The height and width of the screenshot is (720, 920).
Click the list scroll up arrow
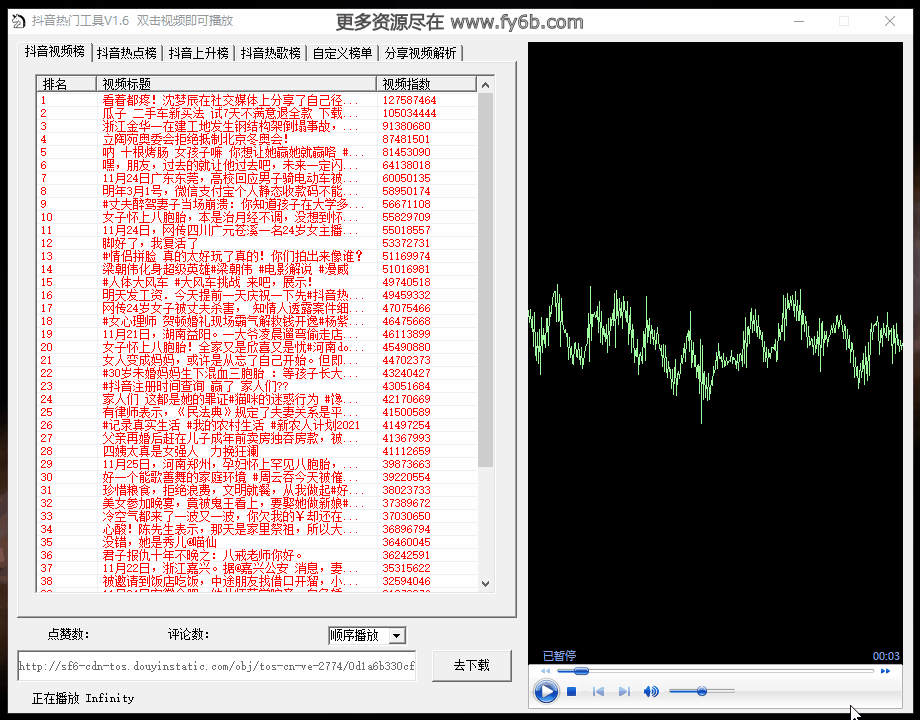[485, 85]
